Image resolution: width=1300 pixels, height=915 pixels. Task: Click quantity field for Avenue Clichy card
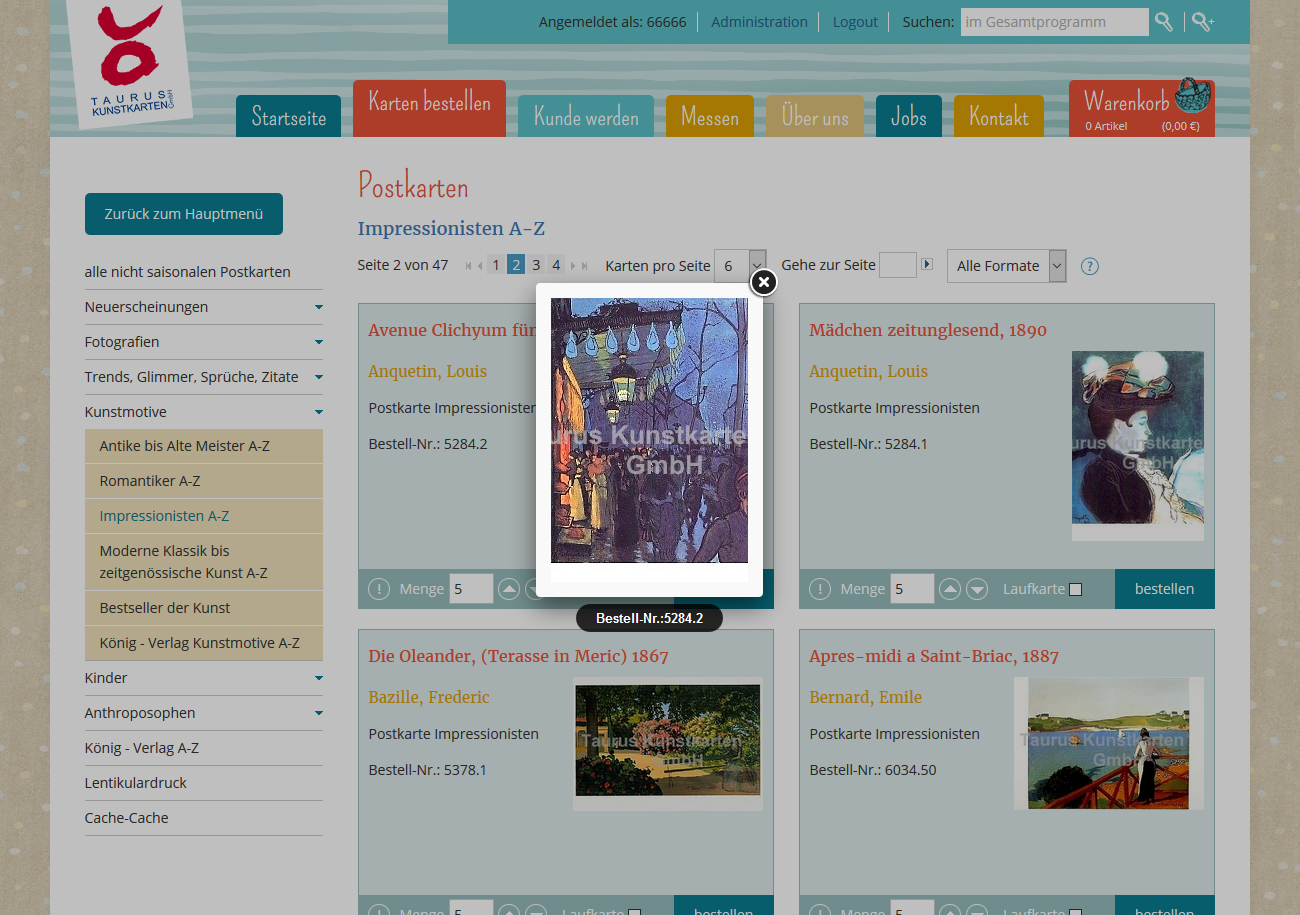[471, 589]
